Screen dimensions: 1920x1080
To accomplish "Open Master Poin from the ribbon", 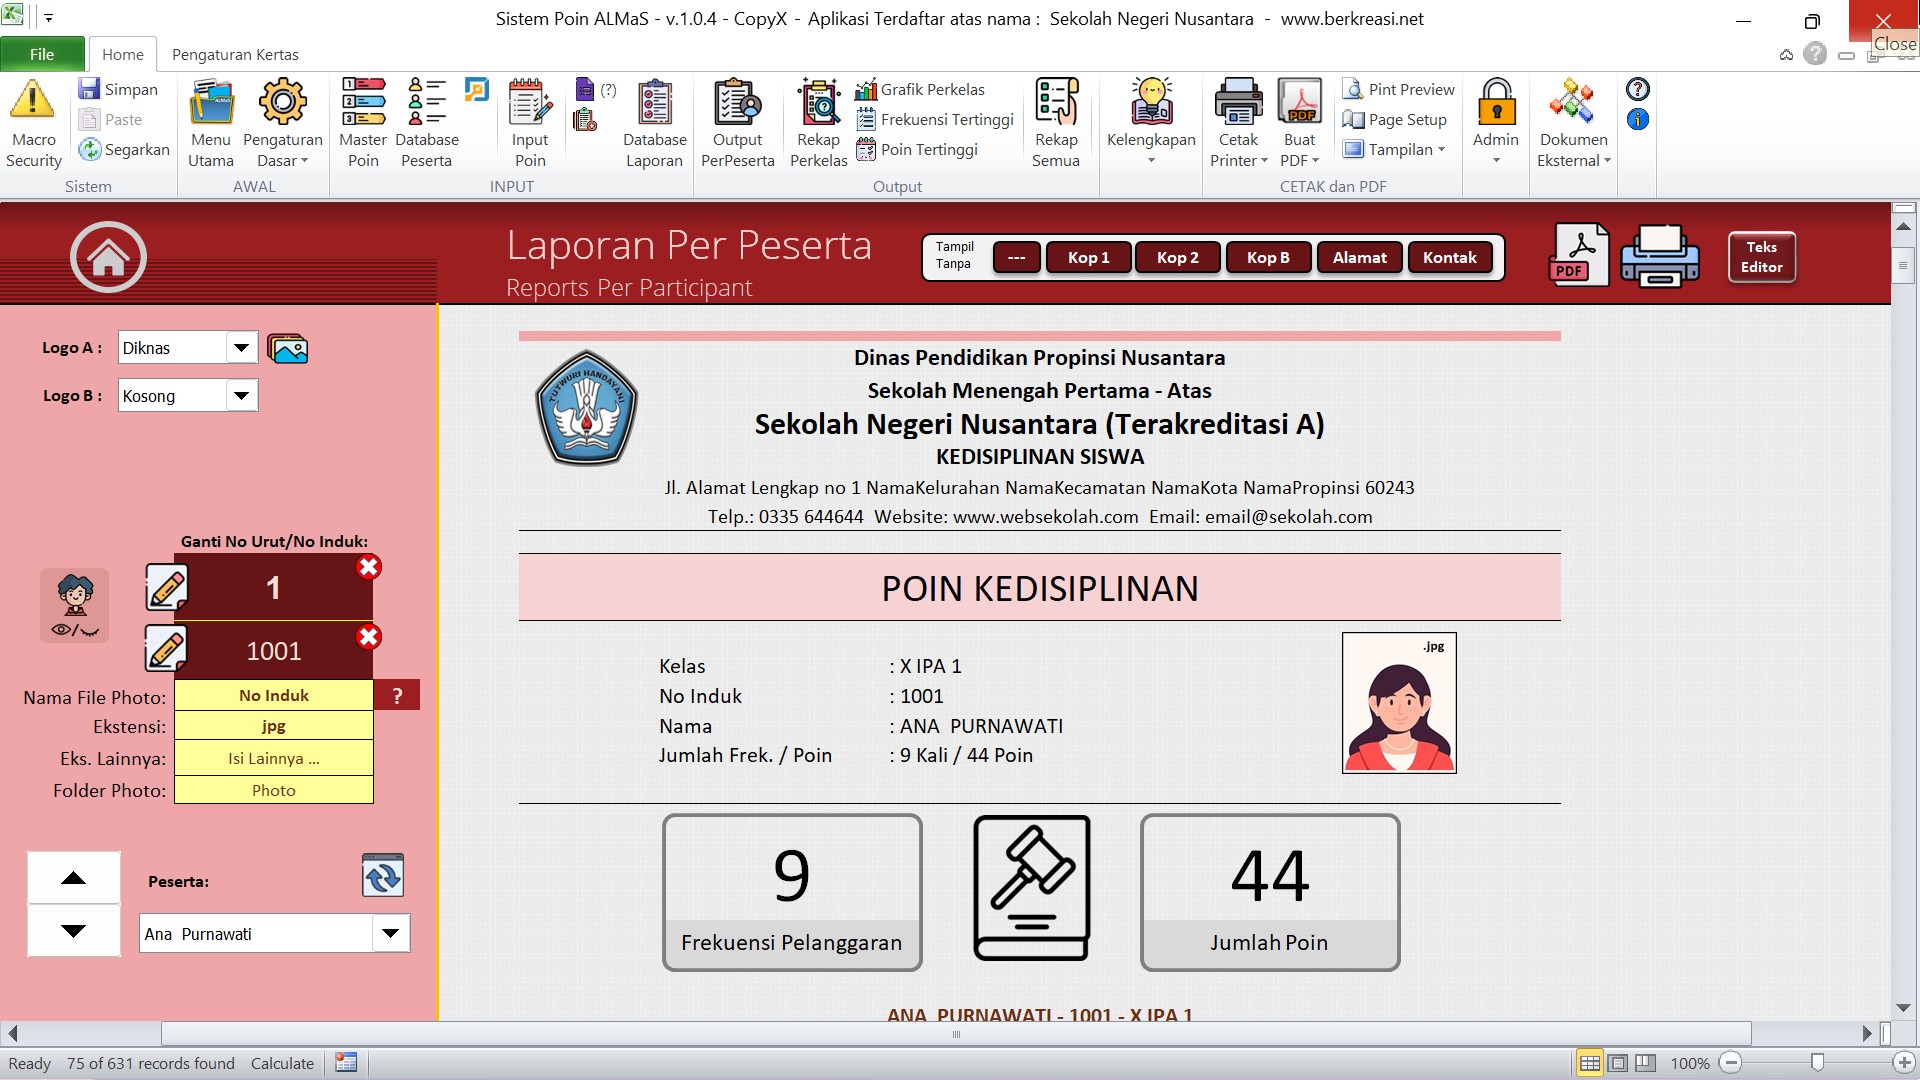I will tap(363, 123).
